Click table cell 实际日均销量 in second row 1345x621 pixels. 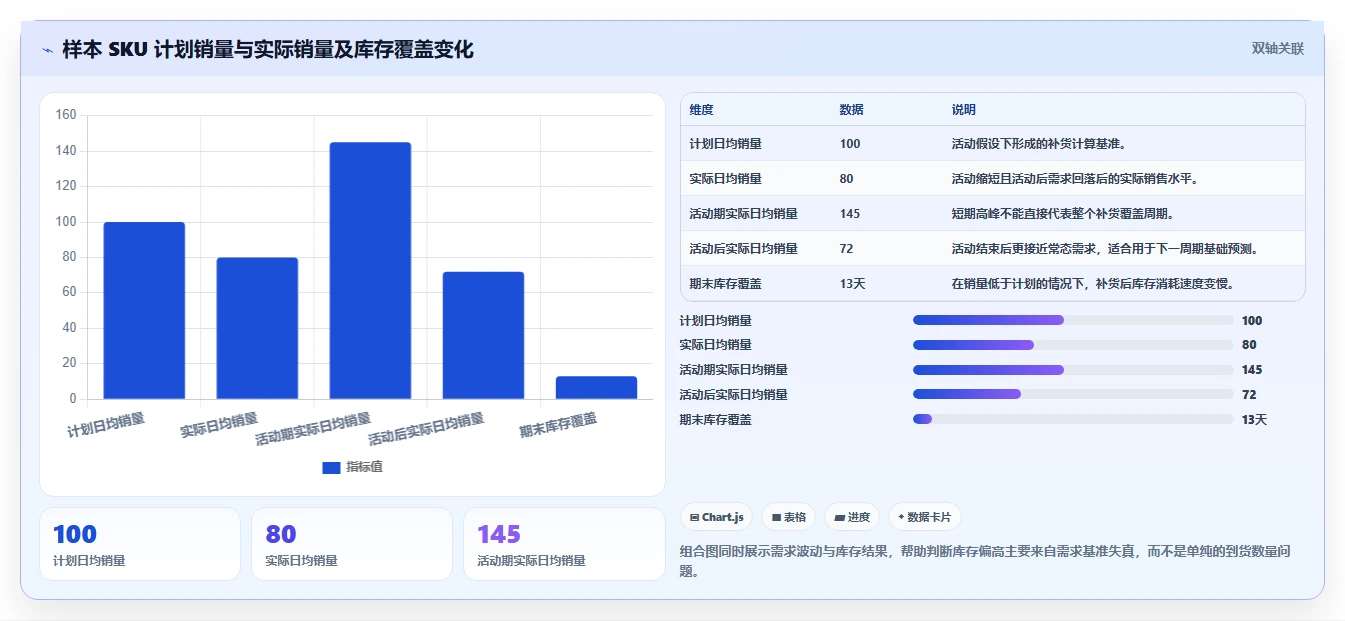tap(726, 179)
